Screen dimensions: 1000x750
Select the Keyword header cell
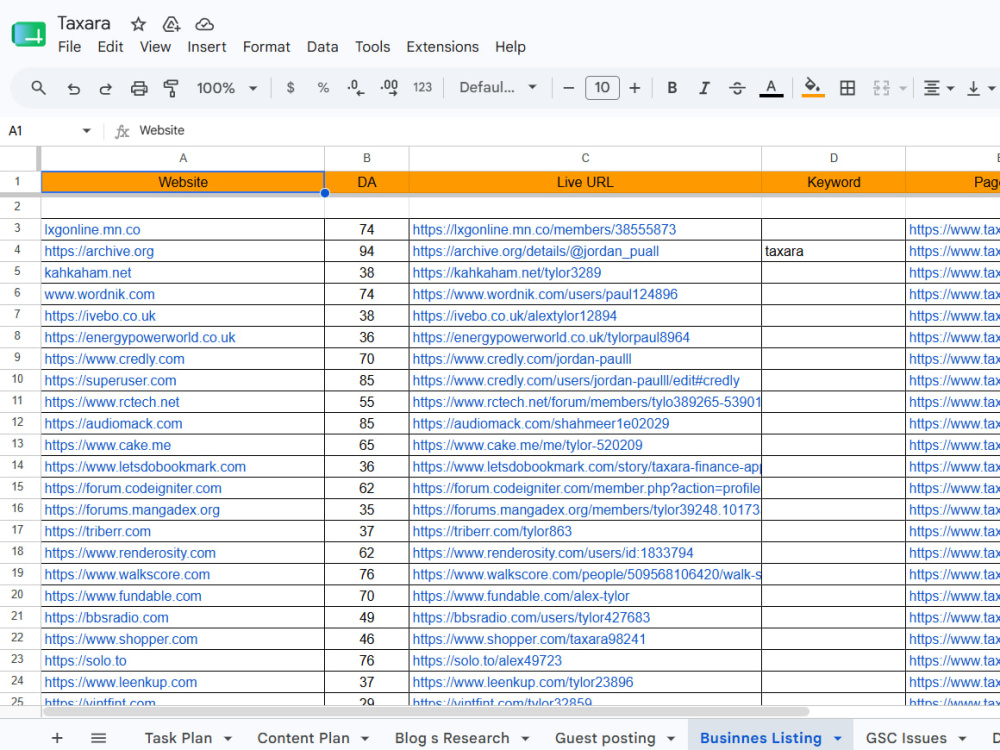pos(833,182)
